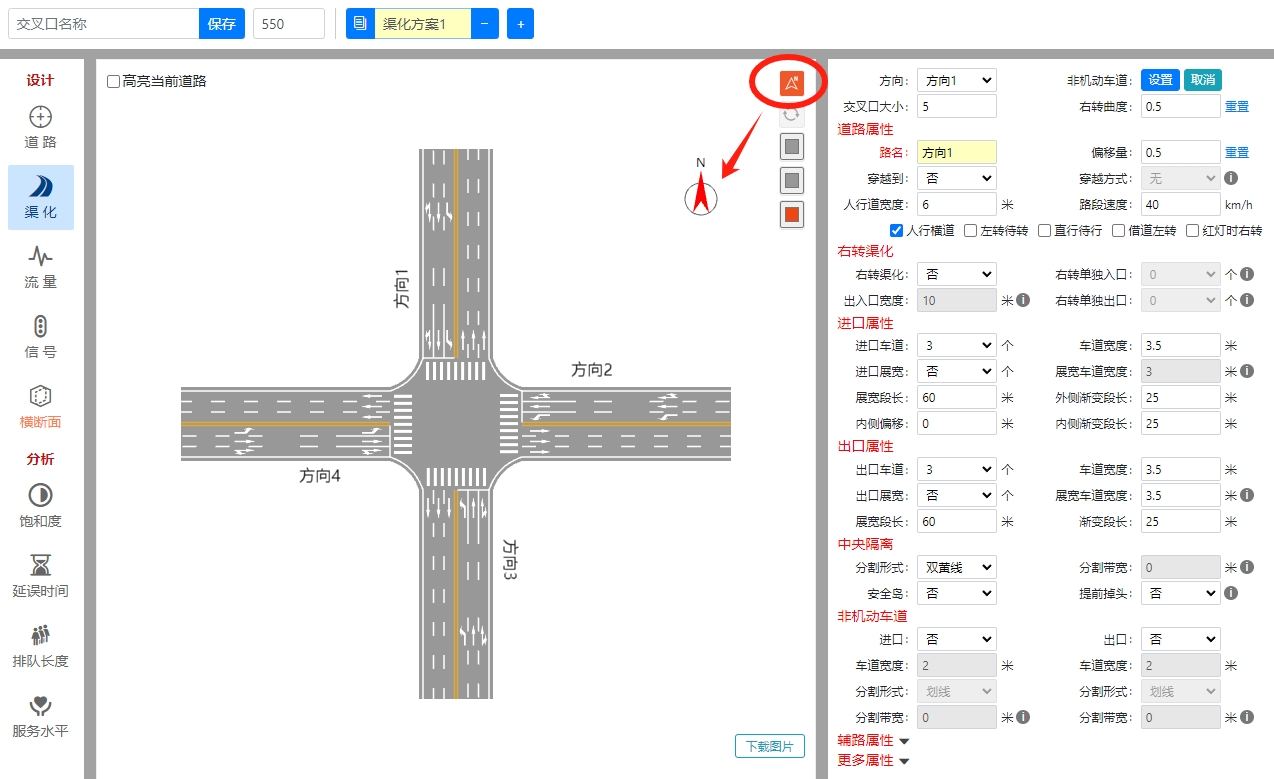
Task: Open the 分割形式 dropdown showing 双黄线
Action: click(956, 567)
